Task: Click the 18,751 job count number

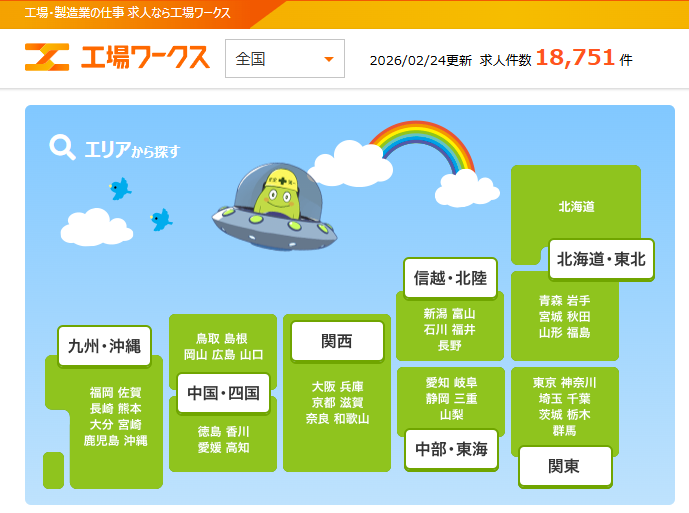Action: tap(575, 58)
